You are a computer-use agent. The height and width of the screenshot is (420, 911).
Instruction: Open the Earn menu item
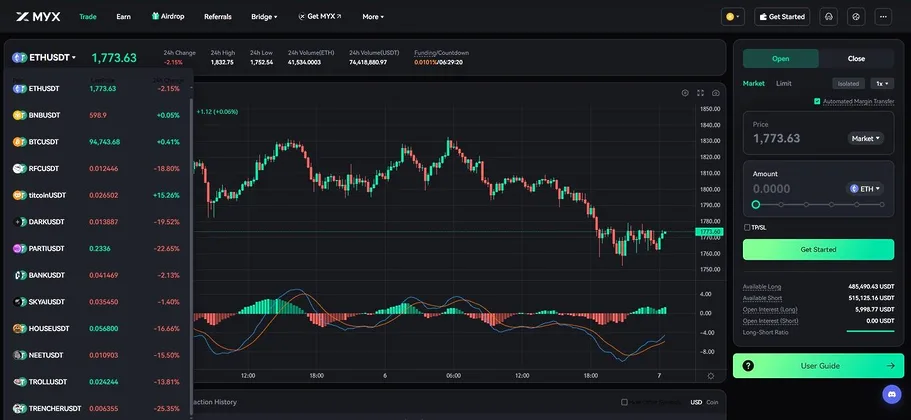tap(123, 17)
